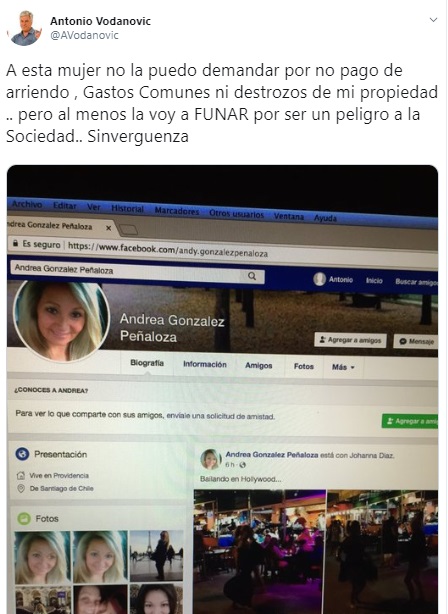
Task: Click the Facebook search input field
Action: click(137, 271)
